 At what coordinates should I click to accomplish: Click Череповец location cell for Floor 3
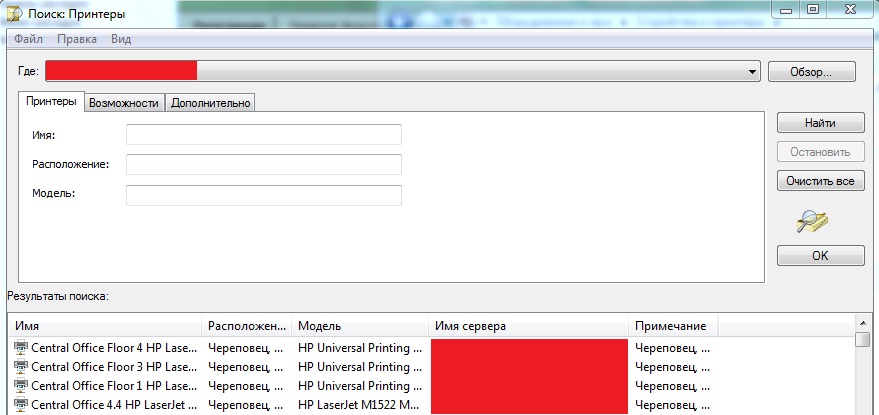(246, 367)
